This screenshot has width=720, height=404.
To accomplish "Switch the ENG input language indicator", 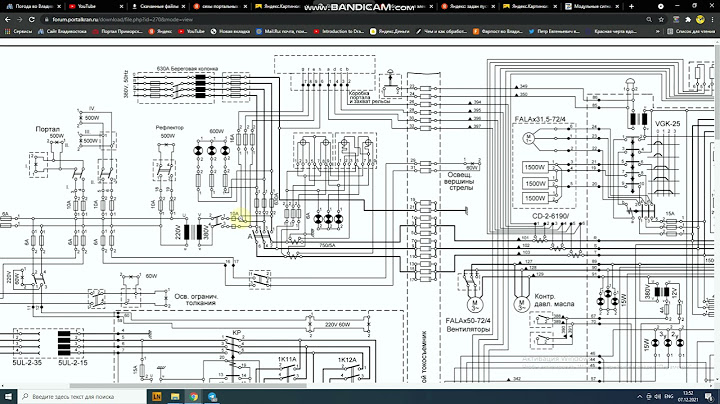I will pos(669,396).
